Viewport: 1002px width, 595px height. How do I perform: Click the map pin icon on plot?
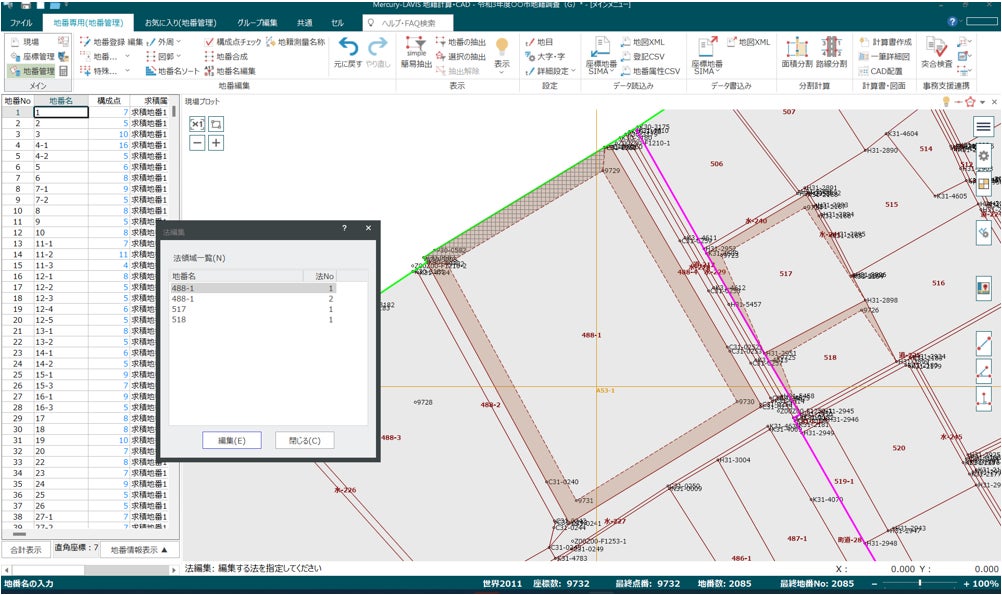pyautogui.click(x=983, y=288)
